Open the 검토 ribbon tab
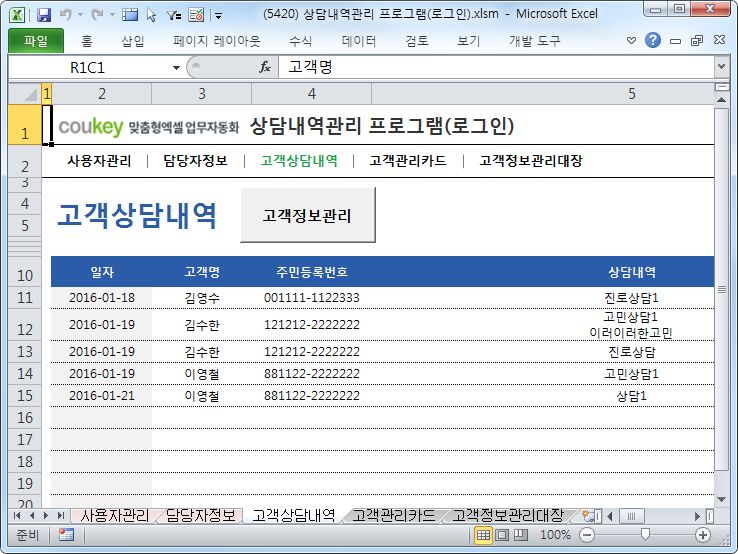The width and height of the screenshot is (738, 554). click(x=417, y=41)
